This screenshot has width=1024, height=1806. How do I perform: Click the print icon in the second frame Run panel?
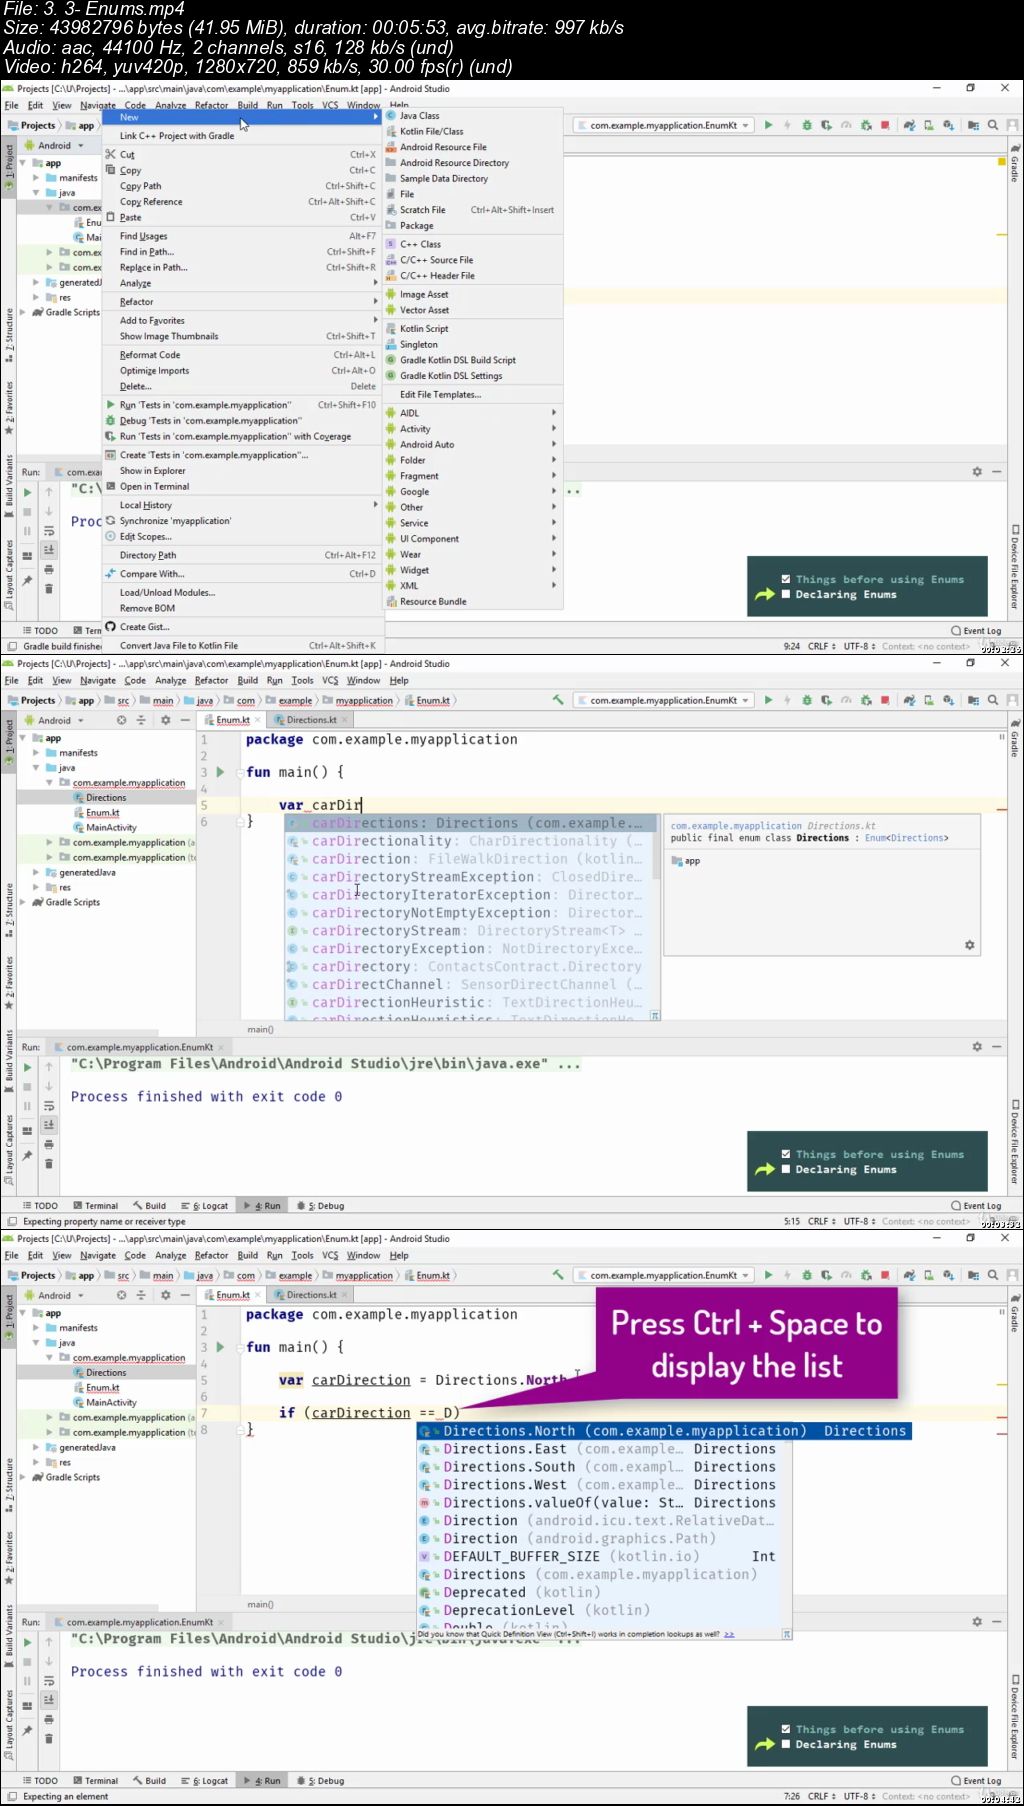tap(48, 1144)
